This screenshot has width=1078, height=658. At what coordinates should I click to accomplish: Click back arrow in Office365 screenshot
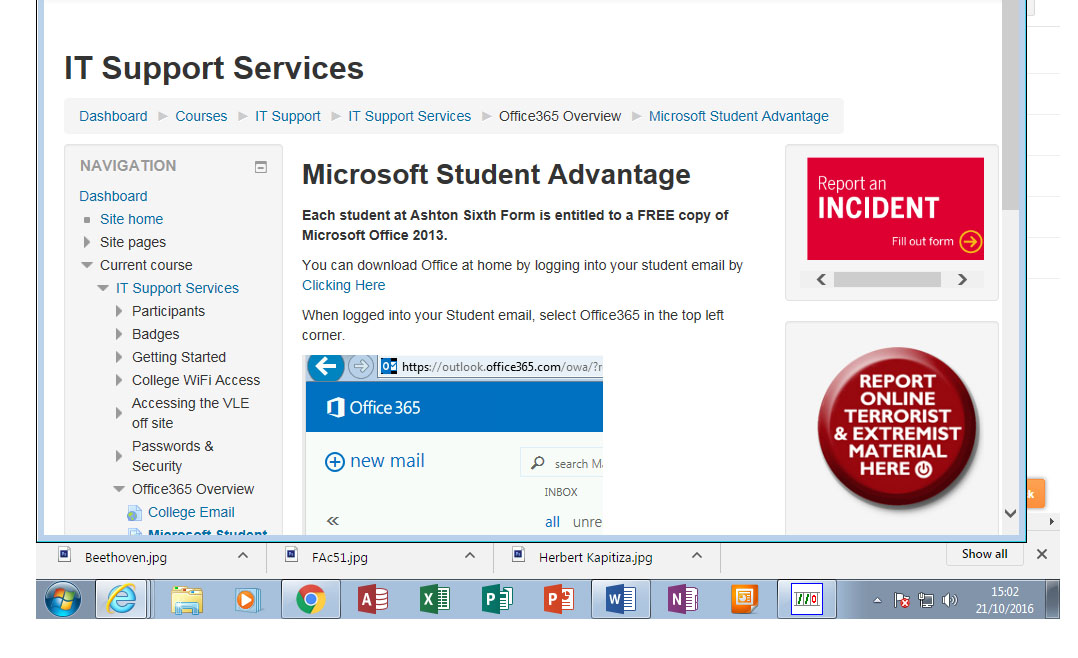click(x=326, y=366)
